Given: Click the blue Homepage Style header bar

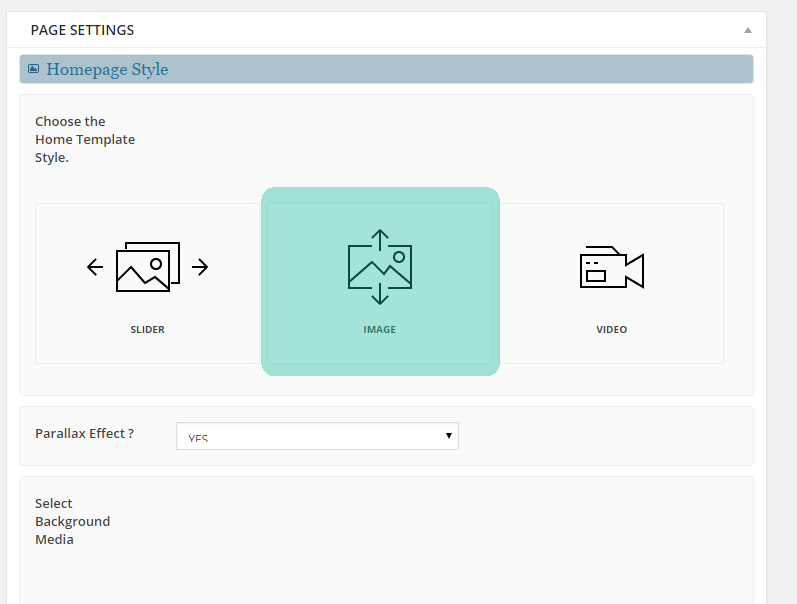Looking at the screenshot, I should 450,69.
